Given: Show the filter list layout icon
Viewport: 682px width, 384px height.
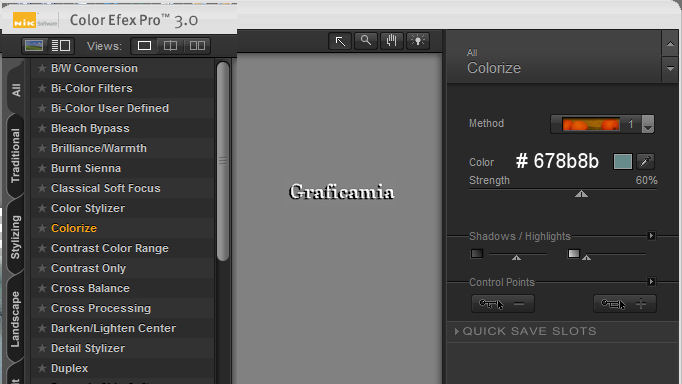Looking at the screenshot, I should (x=61, y=45).
